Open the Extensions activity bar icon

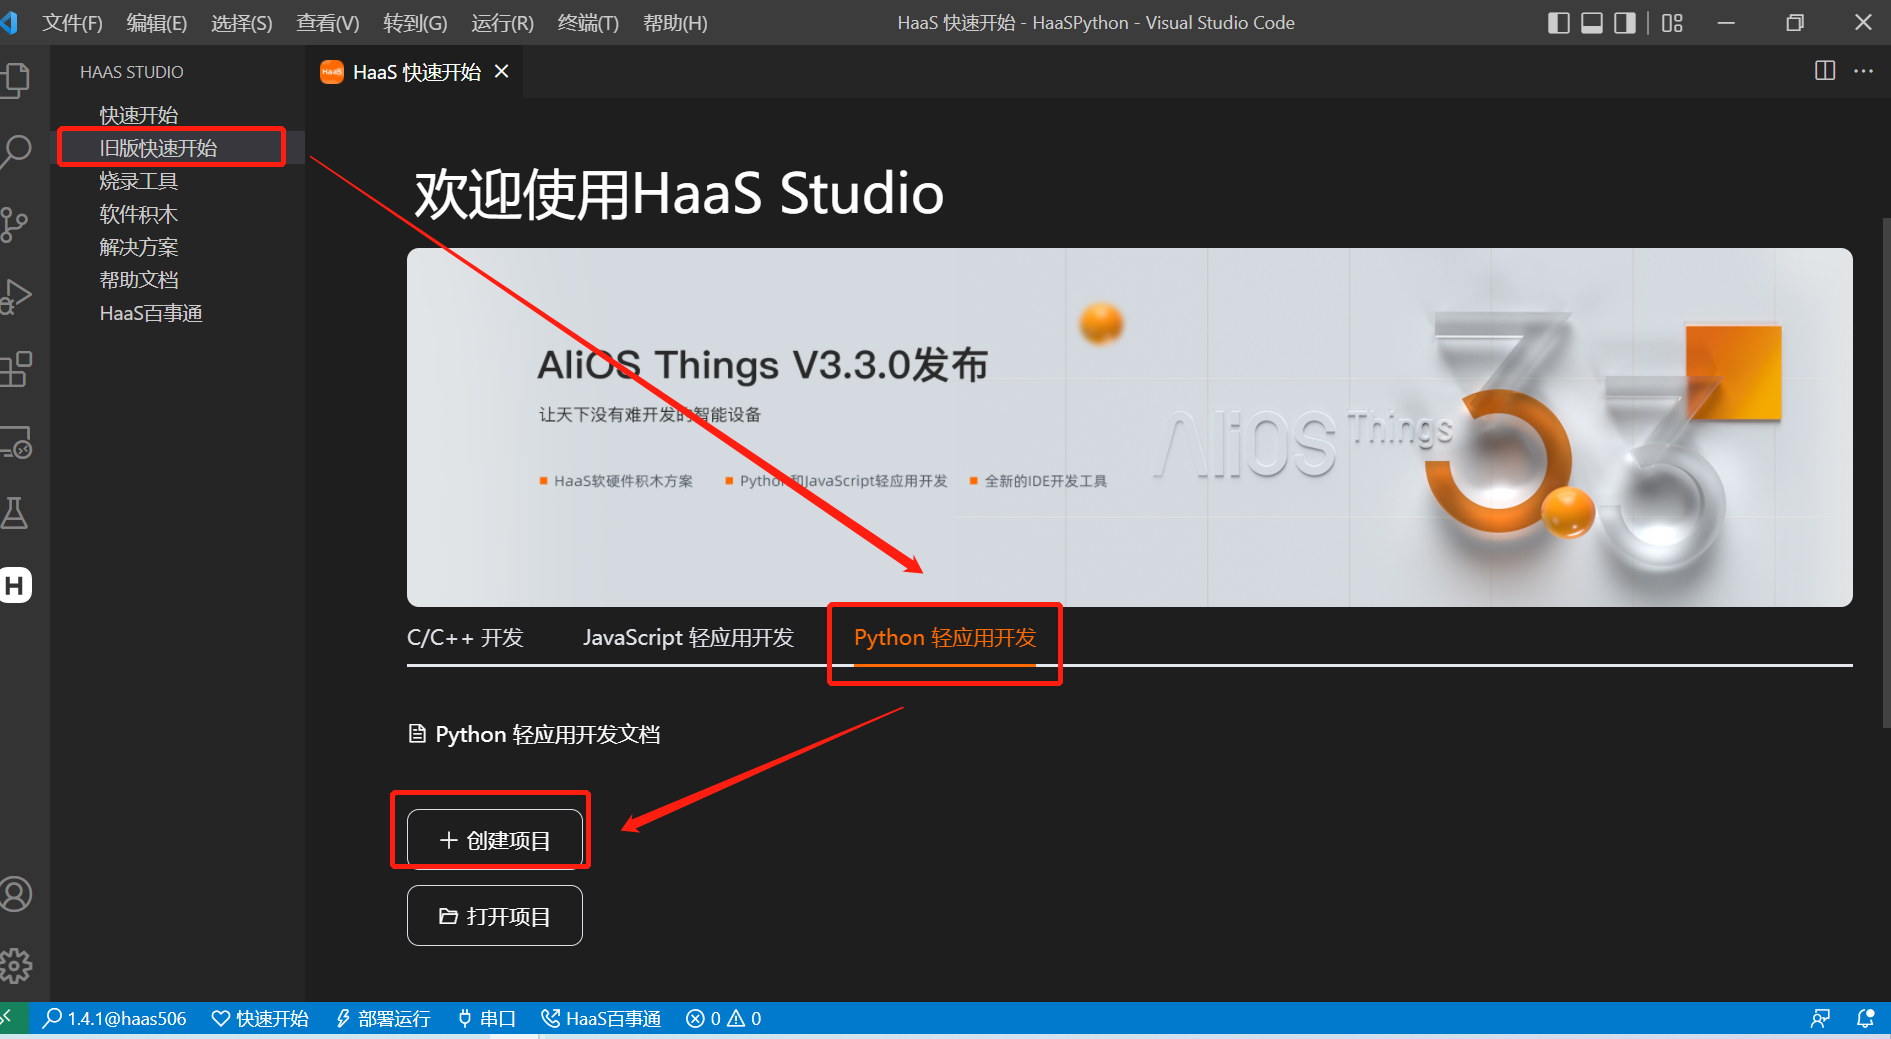point(16,369)
